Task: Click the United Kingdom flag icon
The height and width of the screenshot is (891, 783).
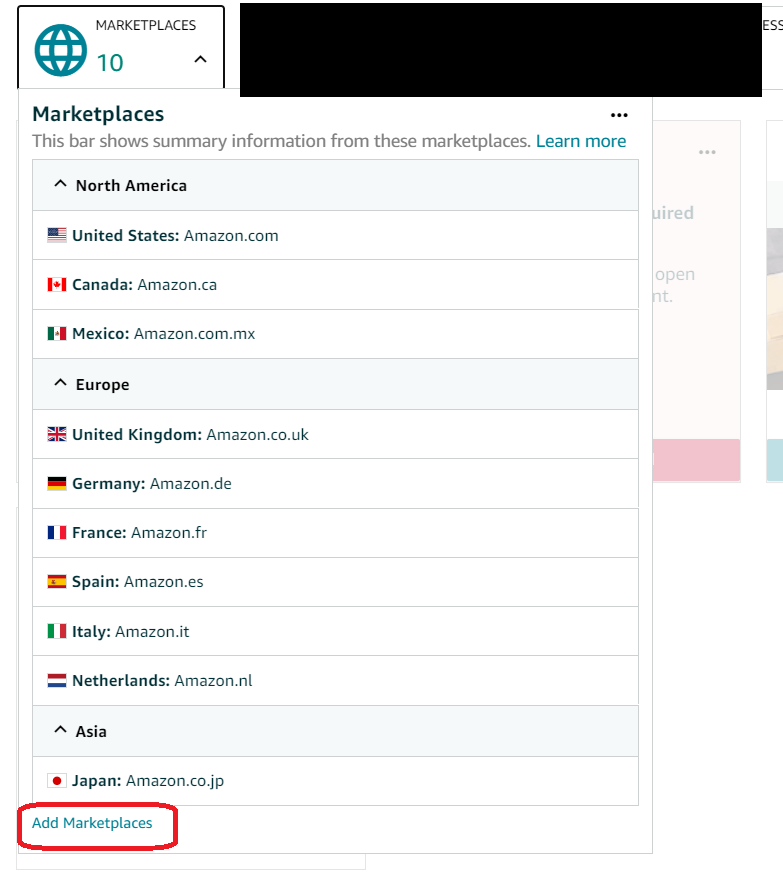Action: click(x=57, y=434)
